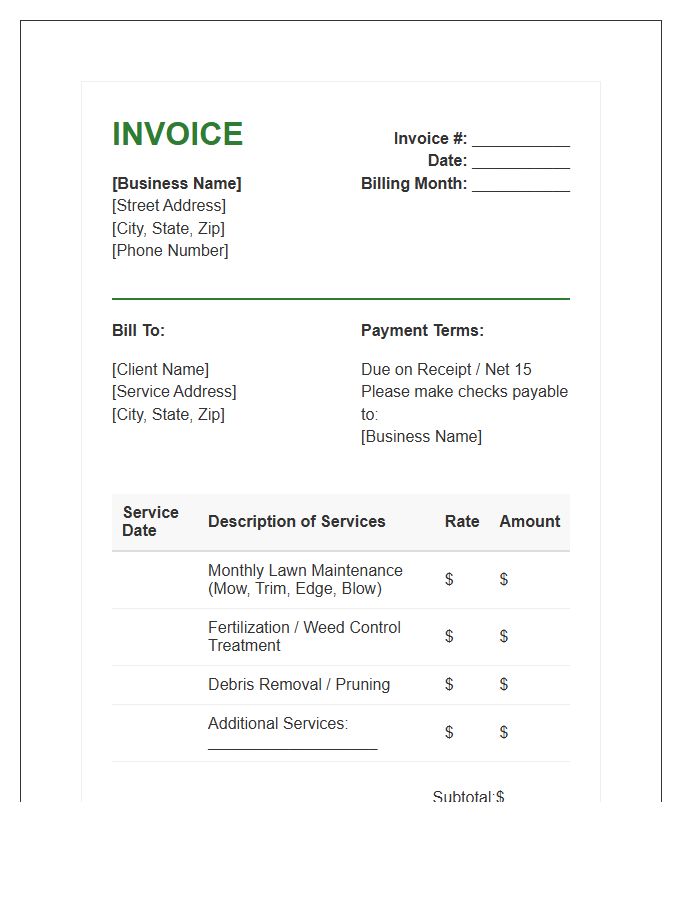Click the Amount $ in Monthly Lawn Maintenance row
This screenshot has height=900, width=700.
[x=504, y=579]
